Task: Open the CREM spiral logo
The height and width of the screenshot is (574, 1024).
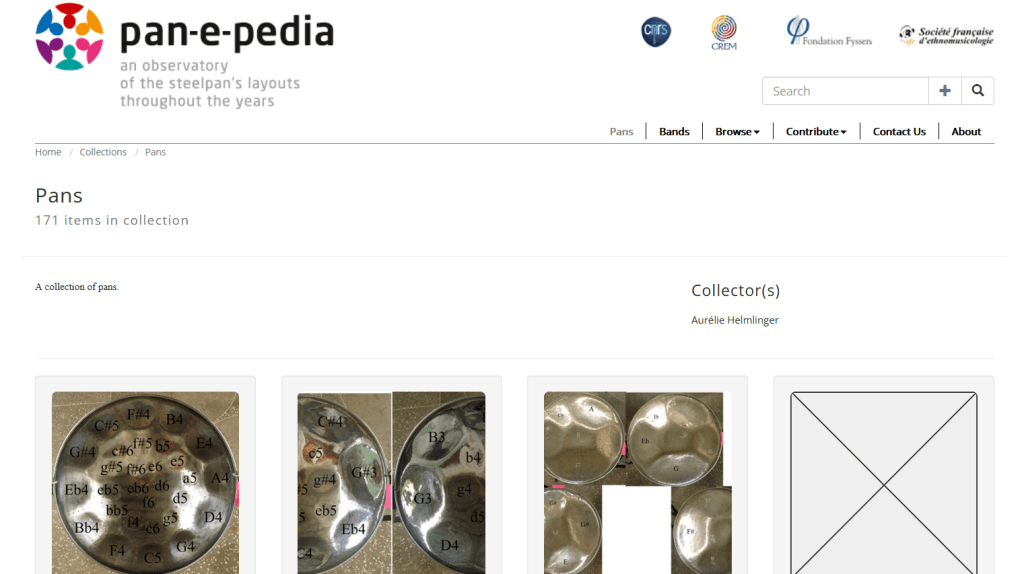Action: click(x=724, y=33)
